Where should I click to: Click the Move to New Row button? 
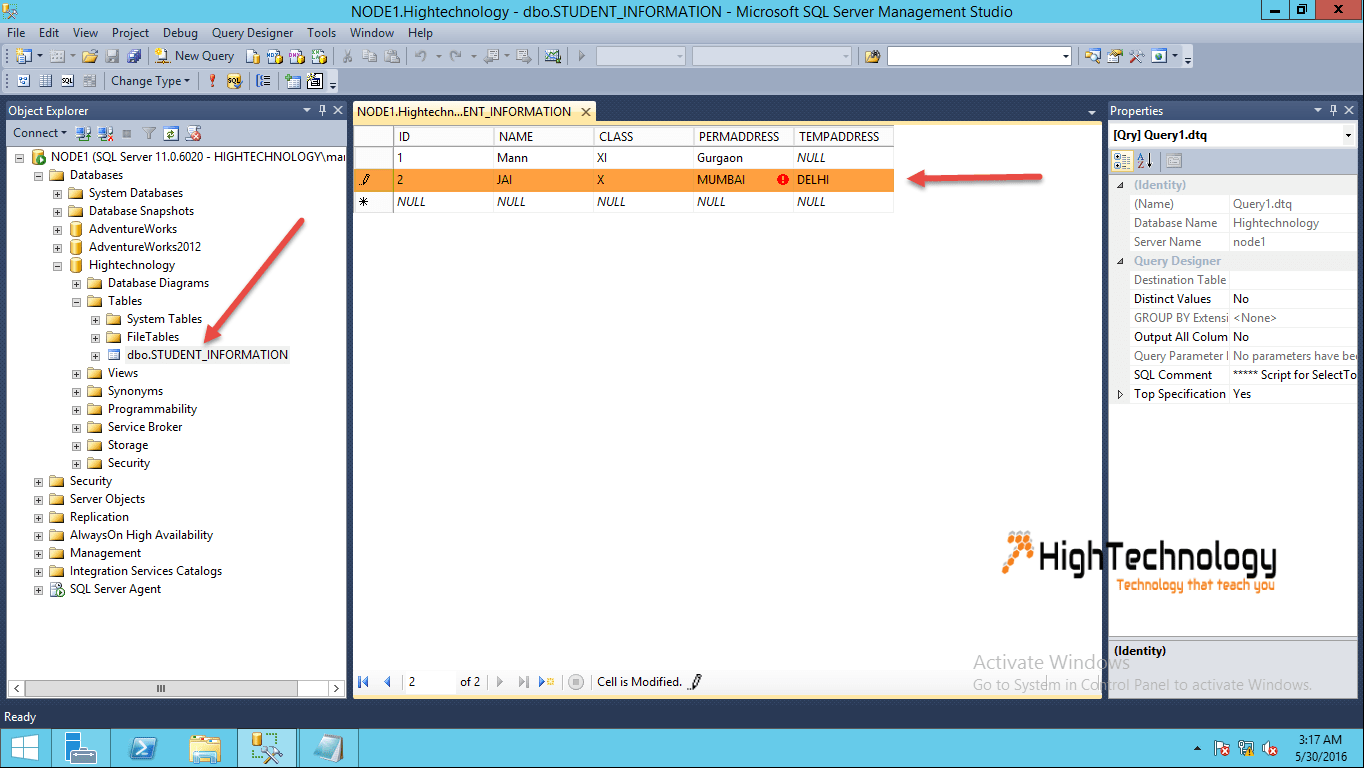[546, 682]
